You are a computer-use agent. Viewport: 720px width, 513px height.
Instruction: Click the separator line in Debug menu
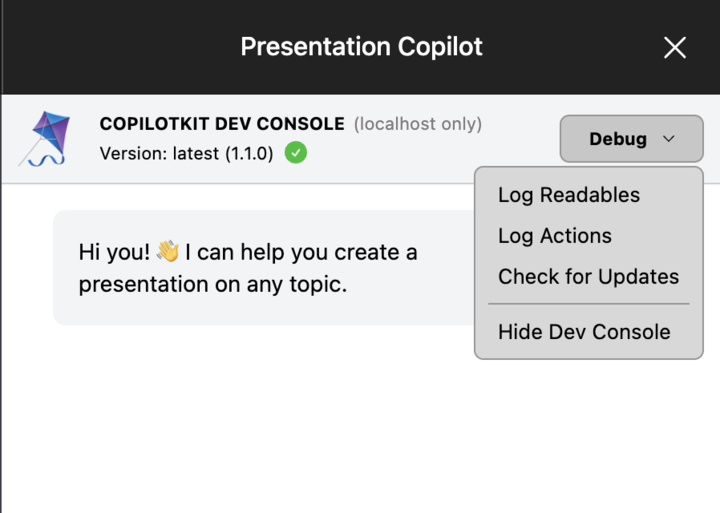(588, 304)
